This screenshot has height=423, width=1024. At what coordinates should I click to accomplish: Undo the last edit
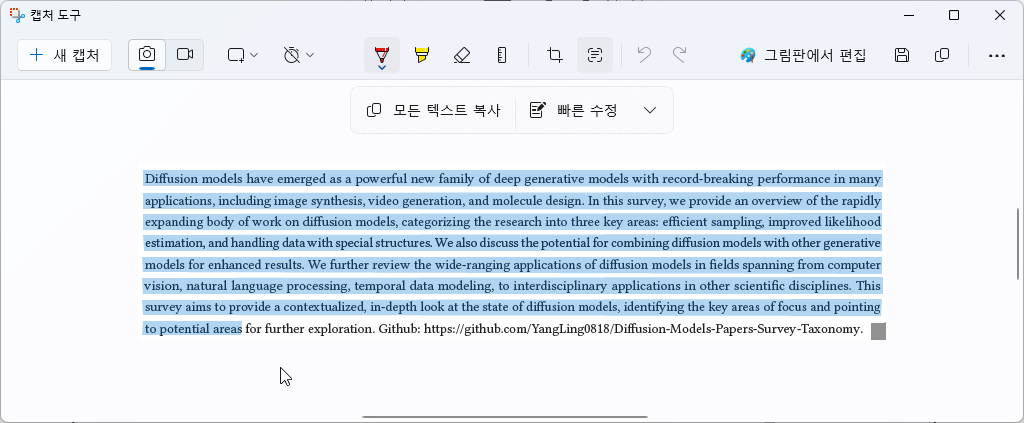click(644, 55)
